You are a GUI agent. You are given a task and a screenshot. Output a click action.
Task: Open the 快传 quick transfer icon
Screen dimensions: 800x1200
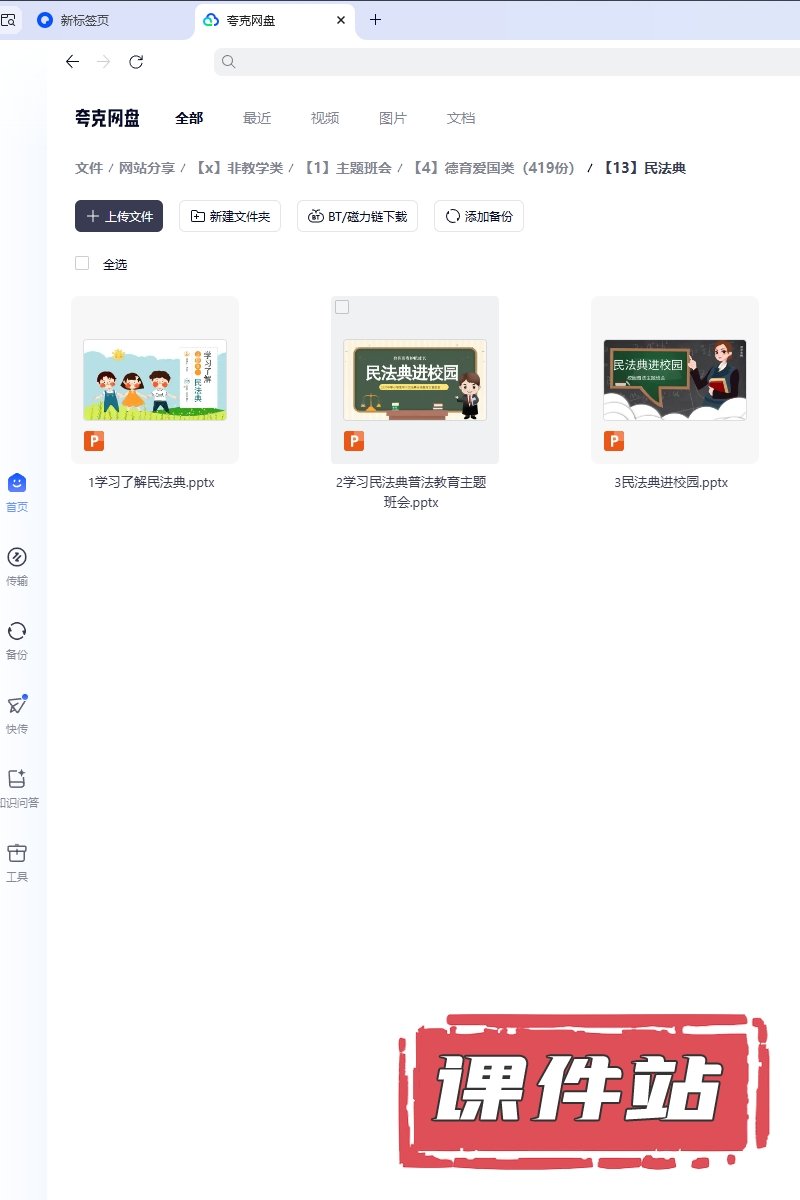pos(17,705)
